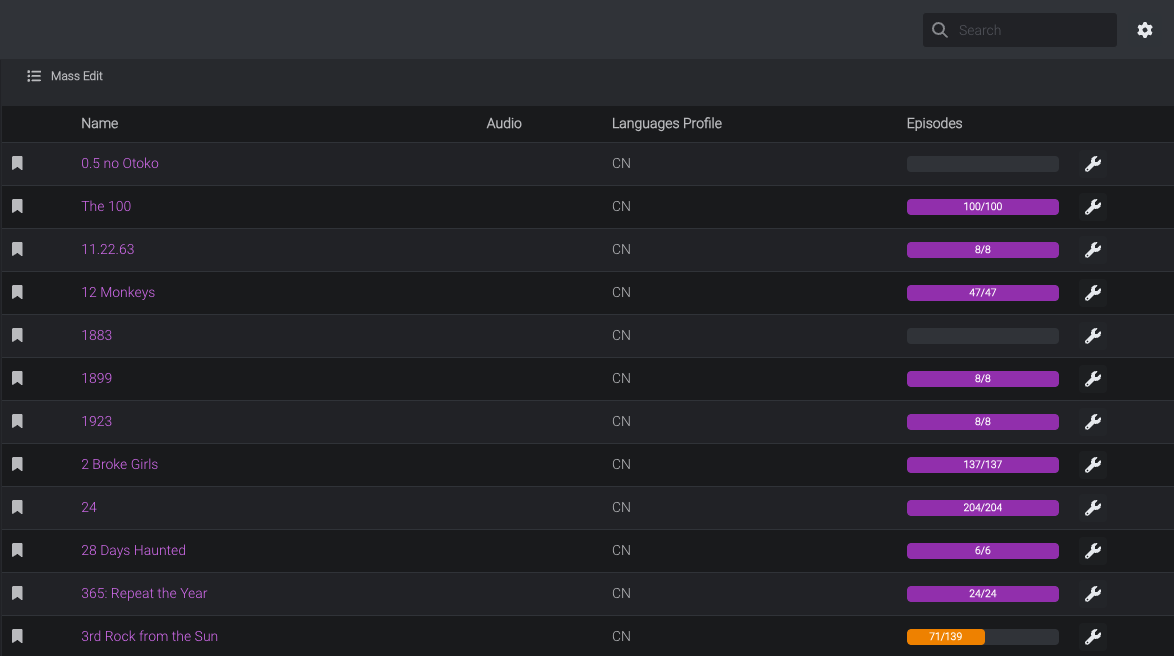Toggle bookmark for 1923
The image size is (1174, 656).
coord(17,421)
